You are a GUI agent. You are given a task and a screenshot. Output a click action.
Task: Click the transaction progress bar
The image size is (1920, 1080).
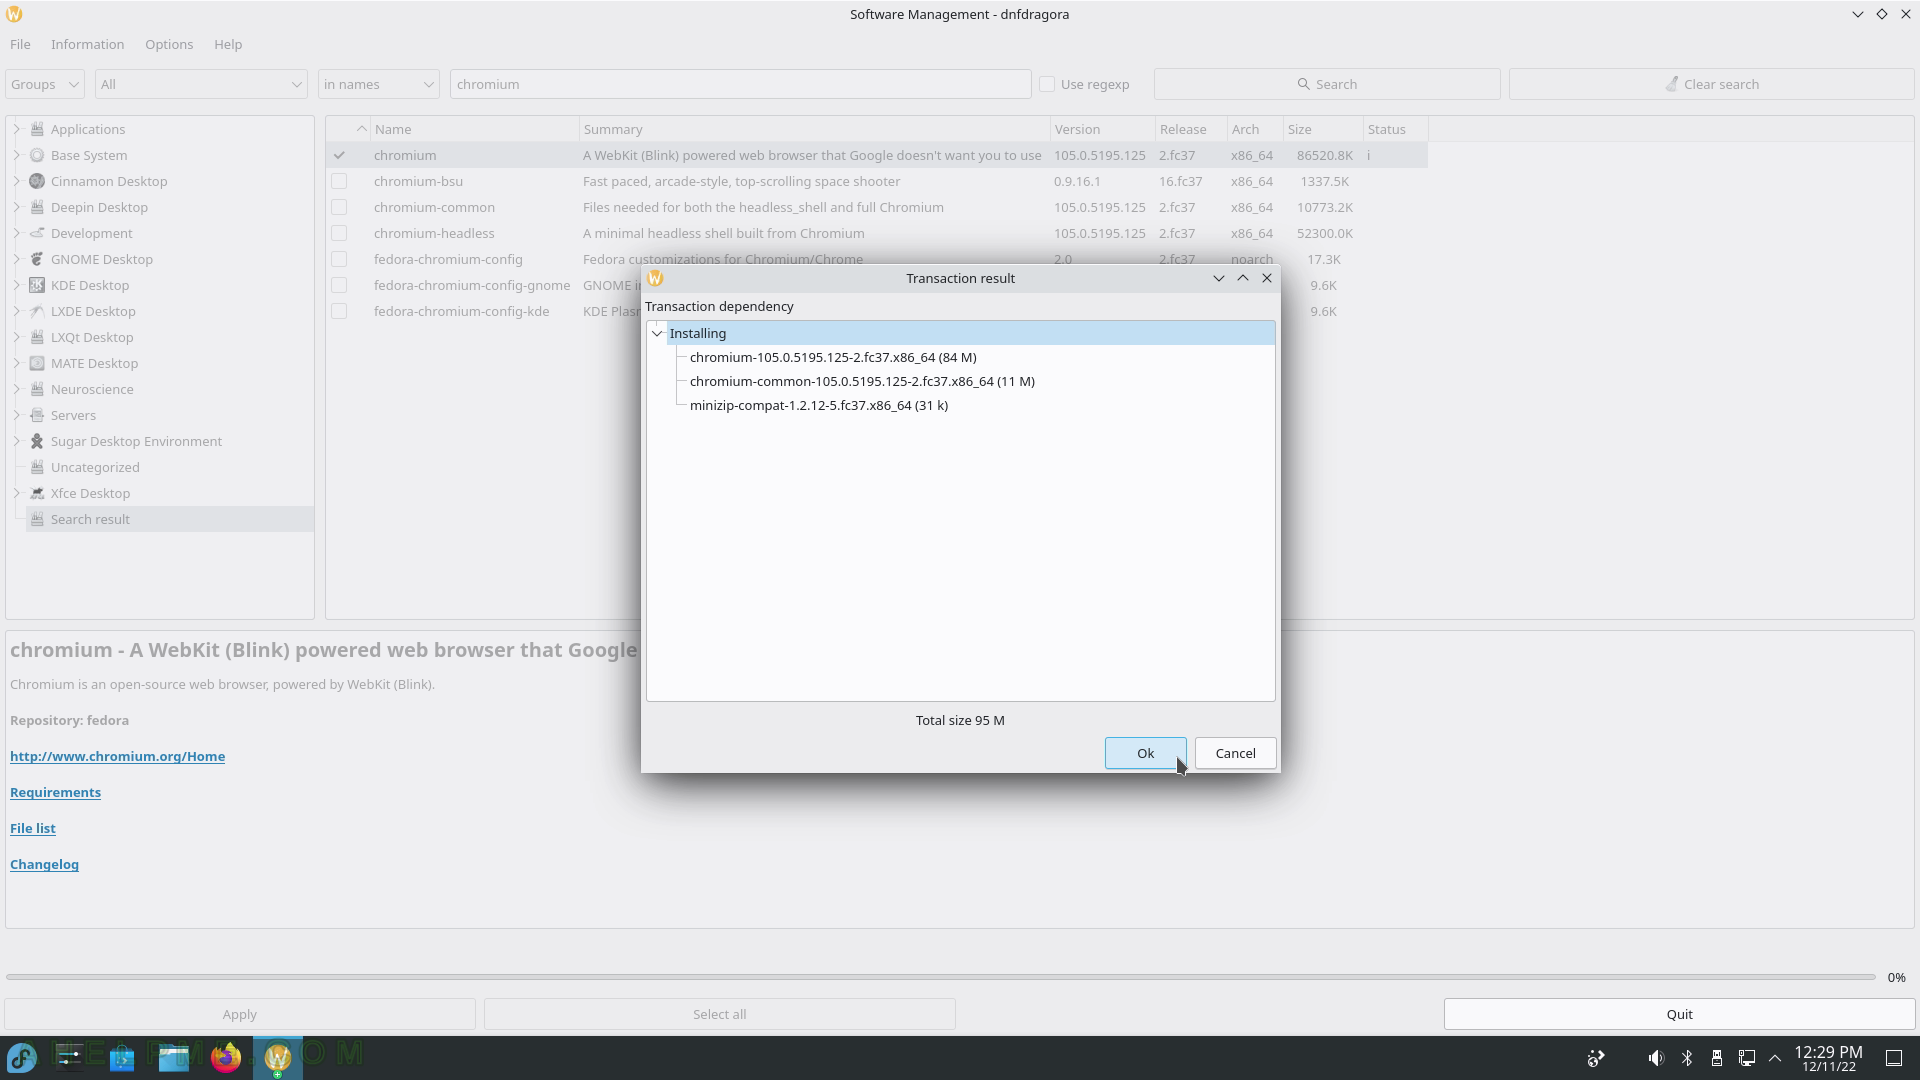point(940,977)
